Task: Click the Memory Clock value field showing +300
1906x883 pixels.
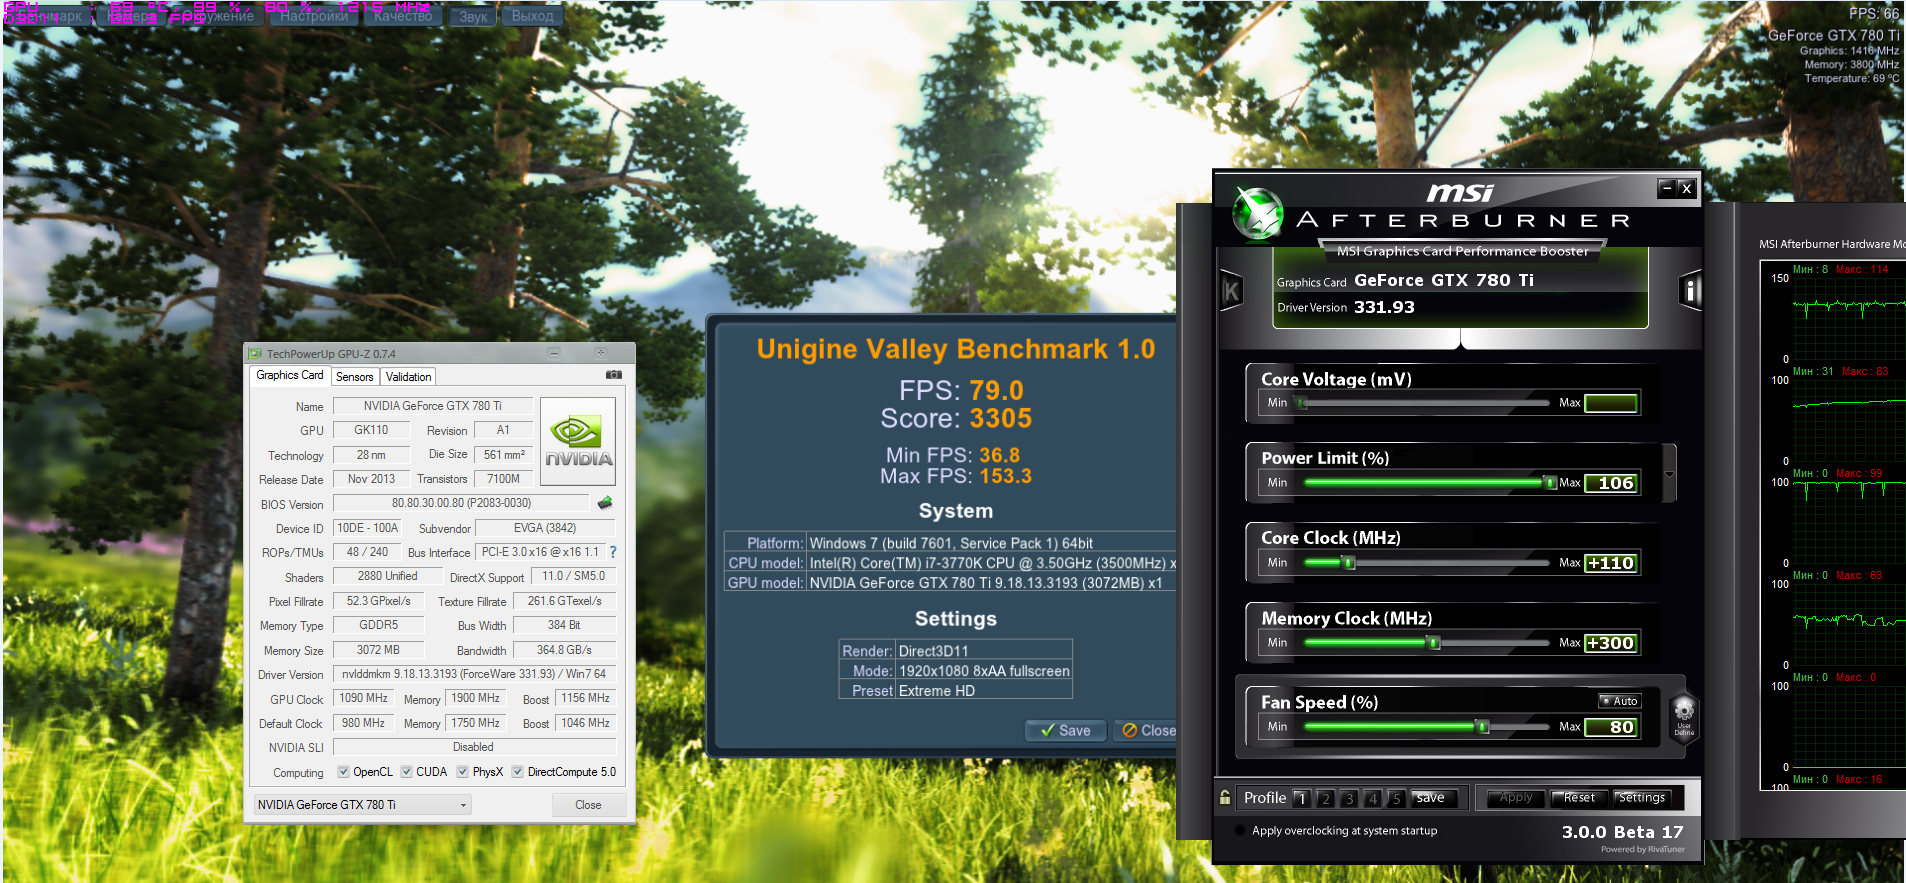Action: 1611,643
